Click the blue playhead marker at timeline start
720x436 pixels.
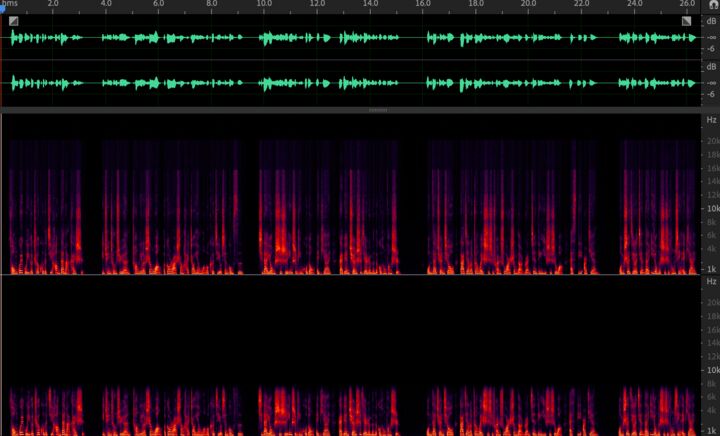point(3,8)
